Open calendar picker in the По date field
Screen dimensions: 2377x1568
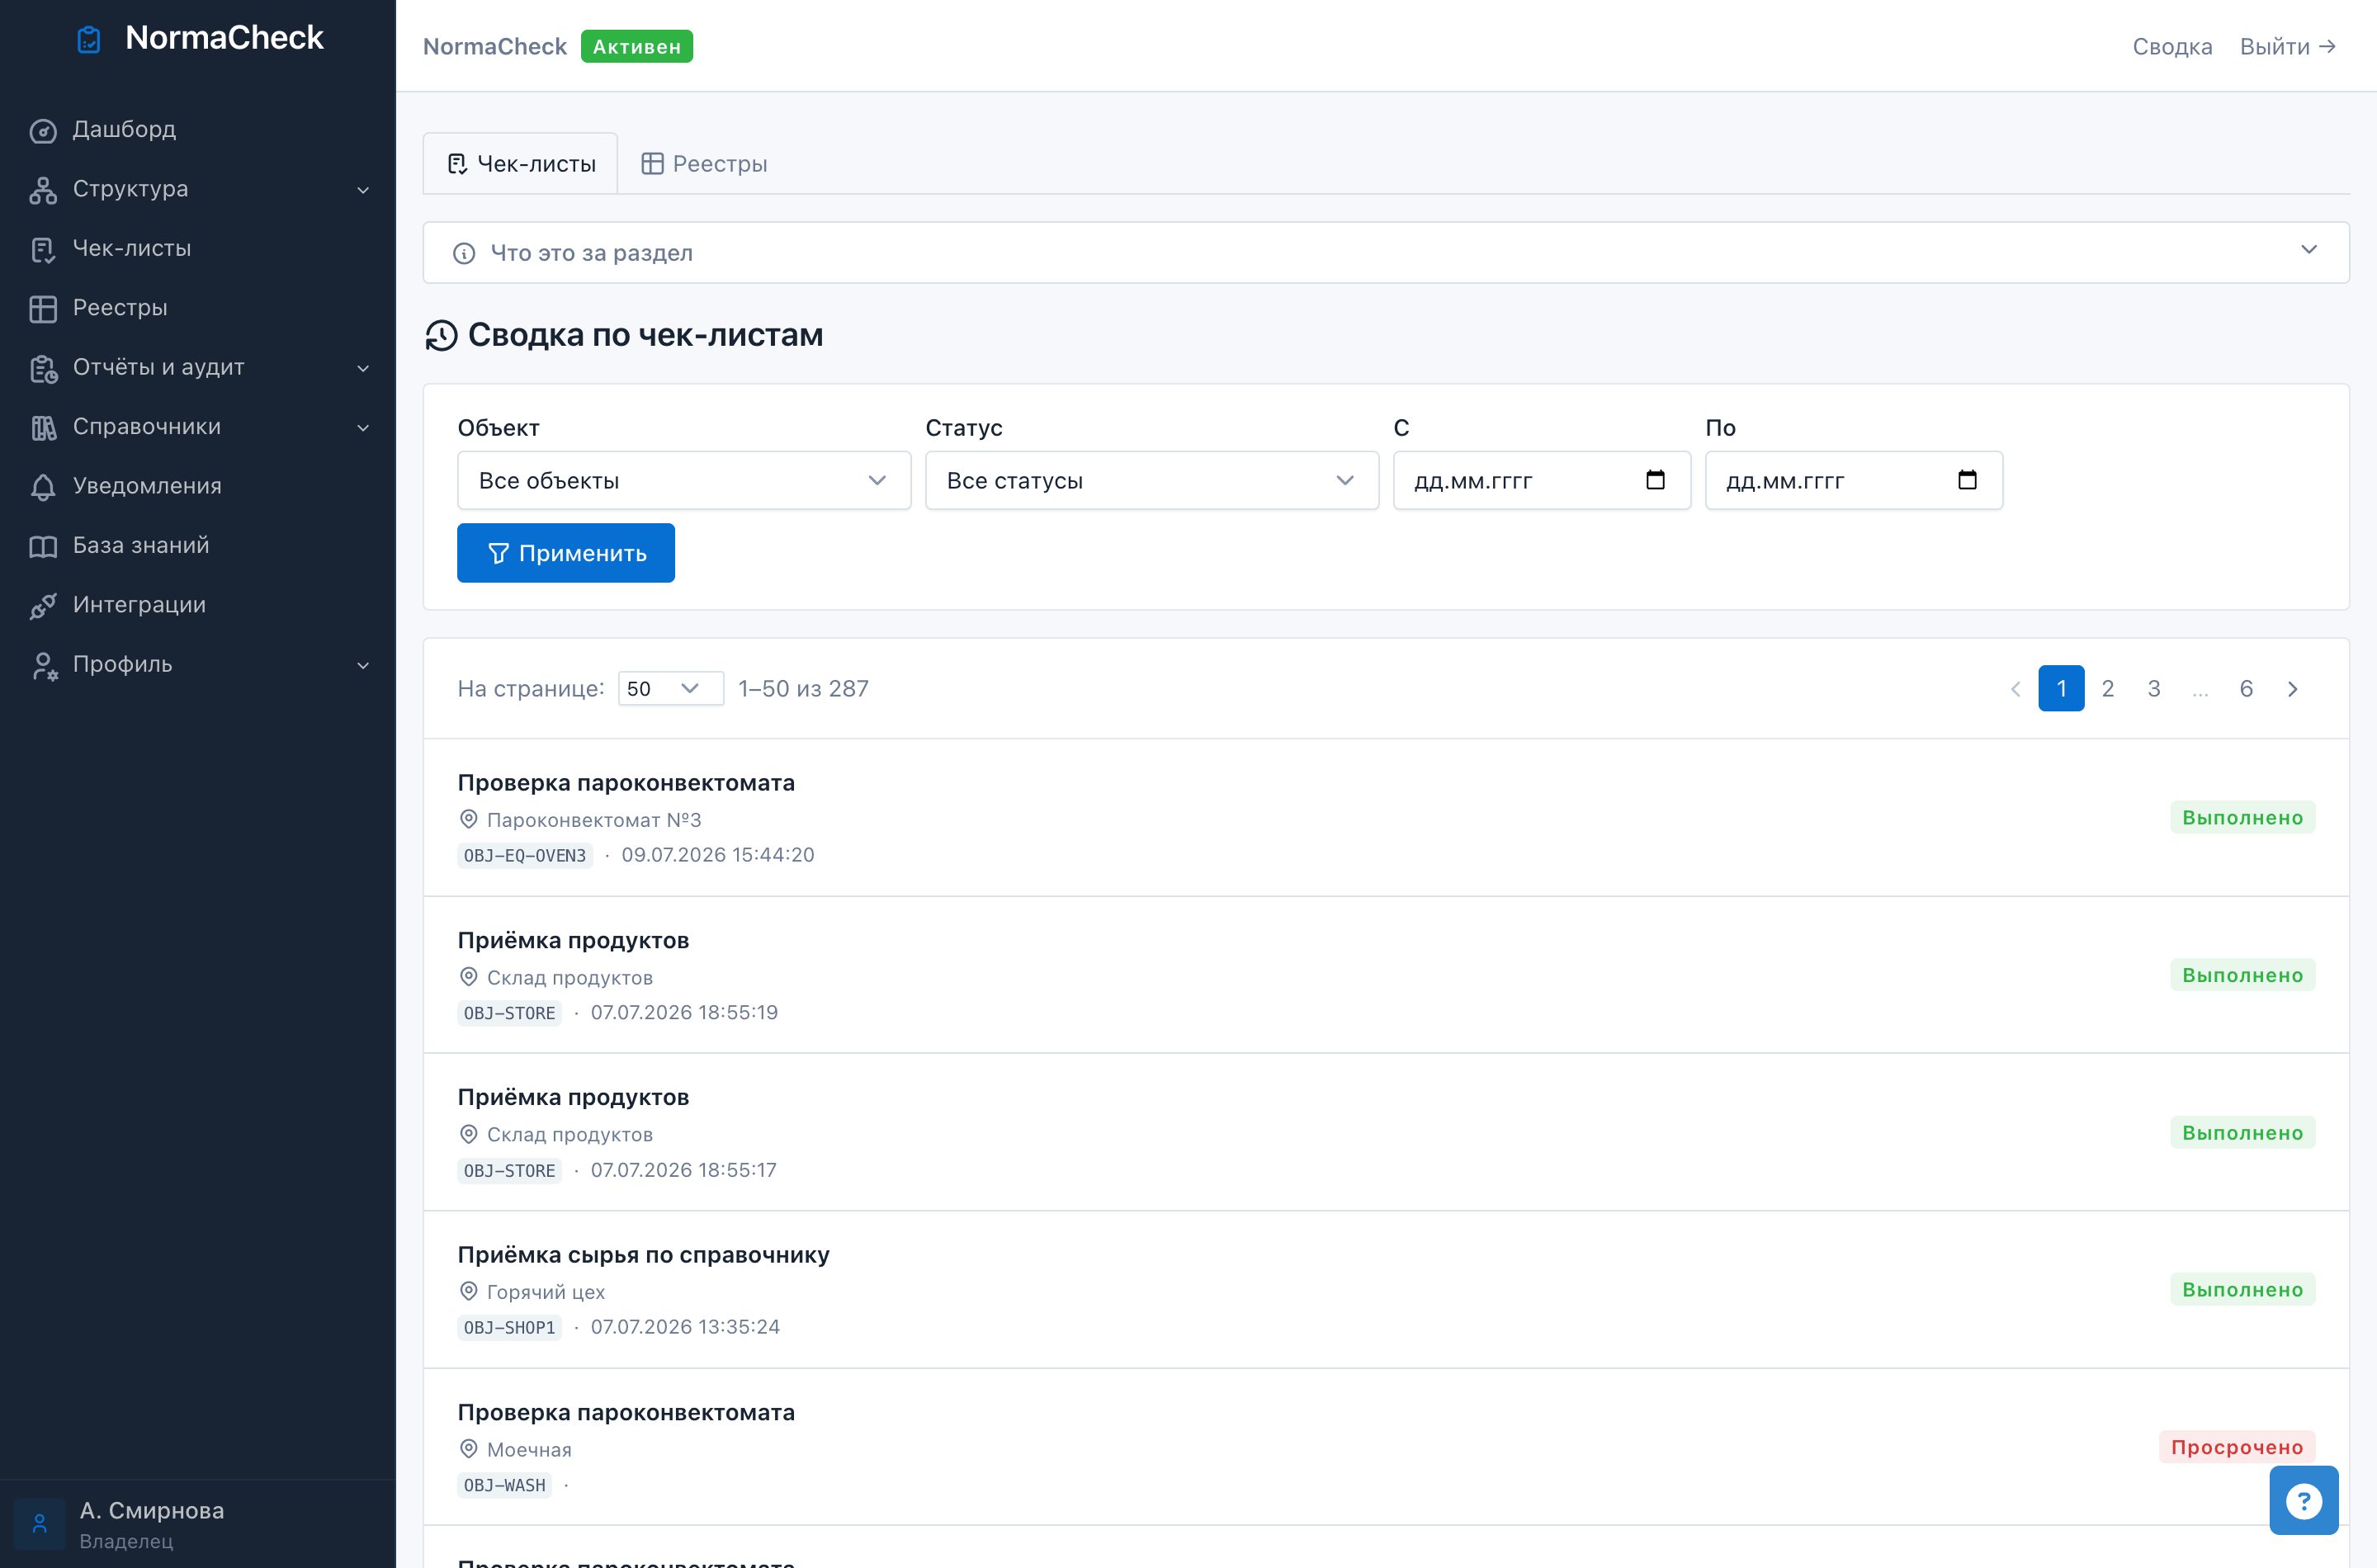click(x=1967, y=480)
